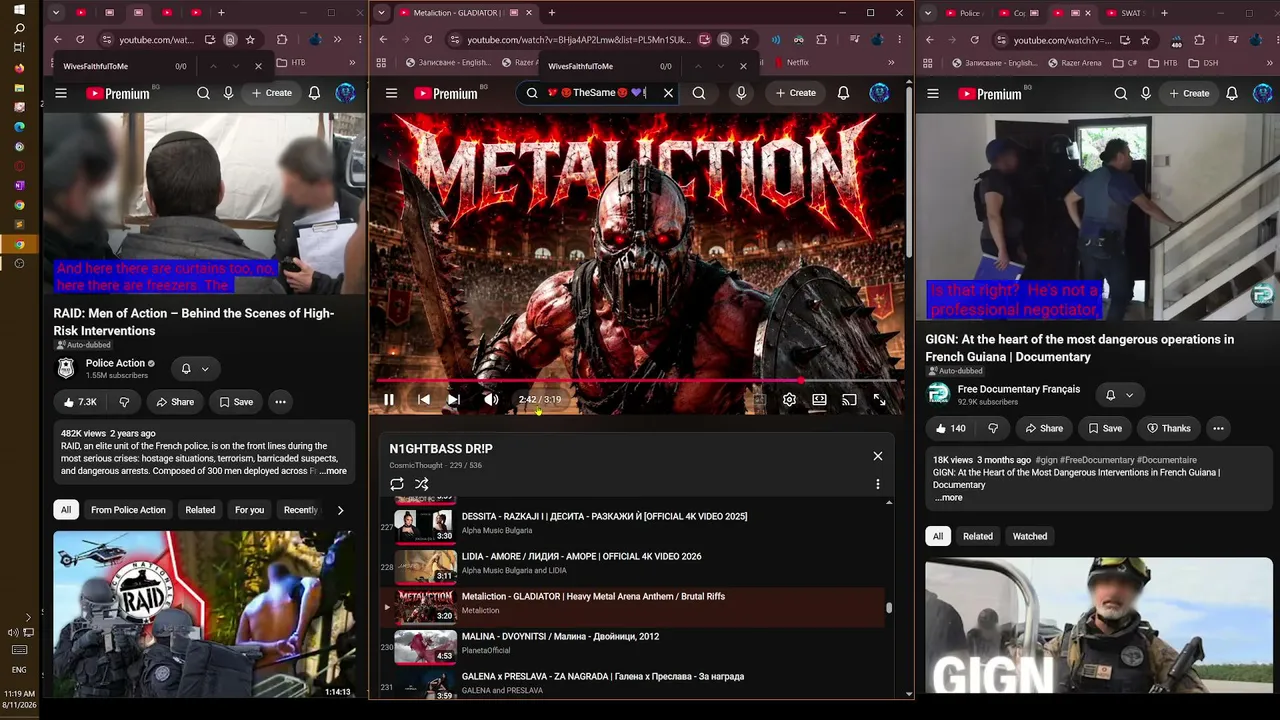Open tab search dropdown in center browser
This screenshot has width=1280, height=720.
(x=381, y=13)
